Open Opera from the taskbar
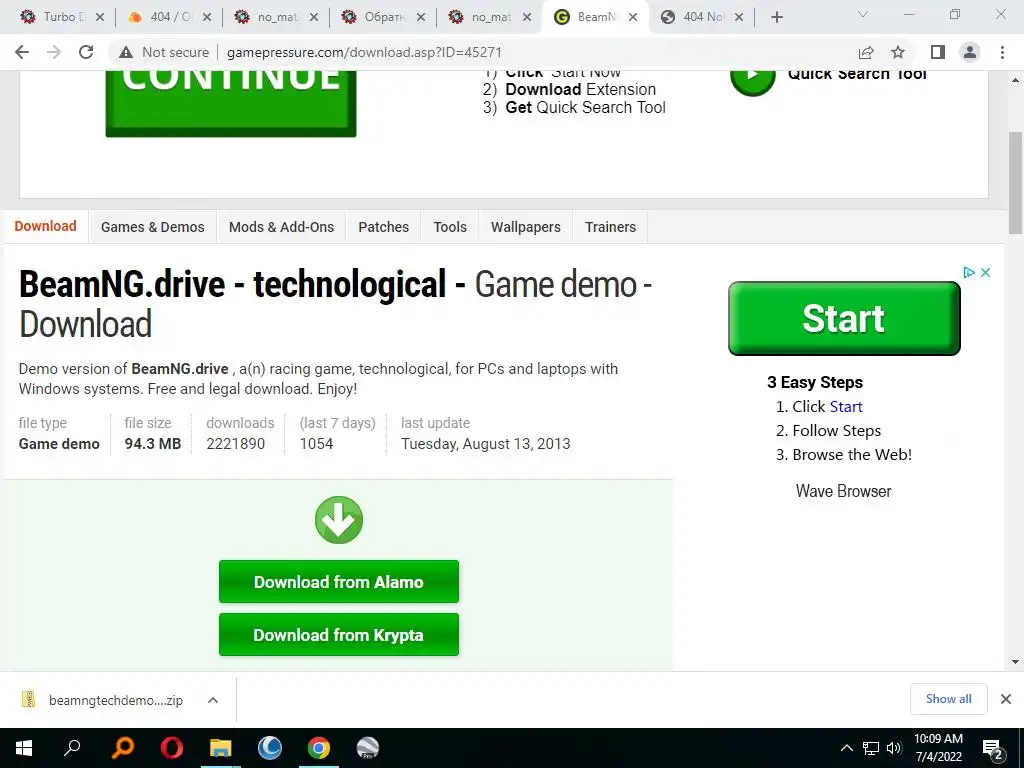 [x=172, y=748]
